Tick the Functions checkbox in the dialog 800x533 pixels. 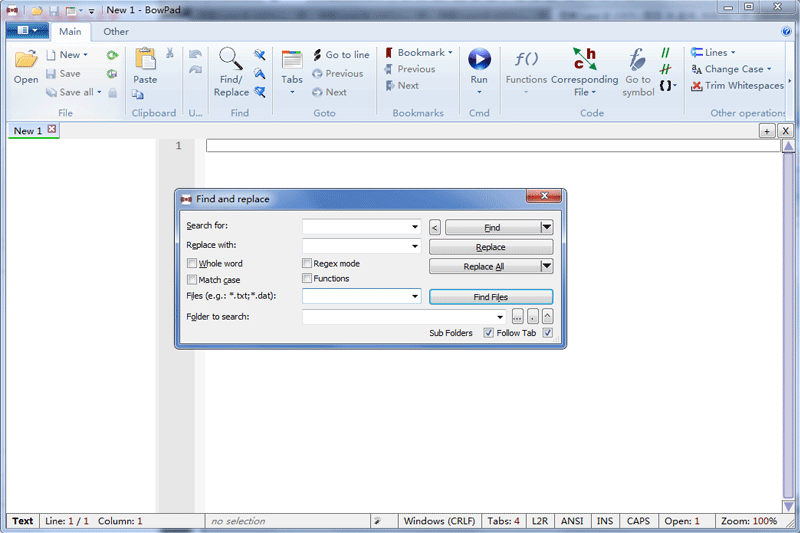pyautogui.click(x=307, y=278)
